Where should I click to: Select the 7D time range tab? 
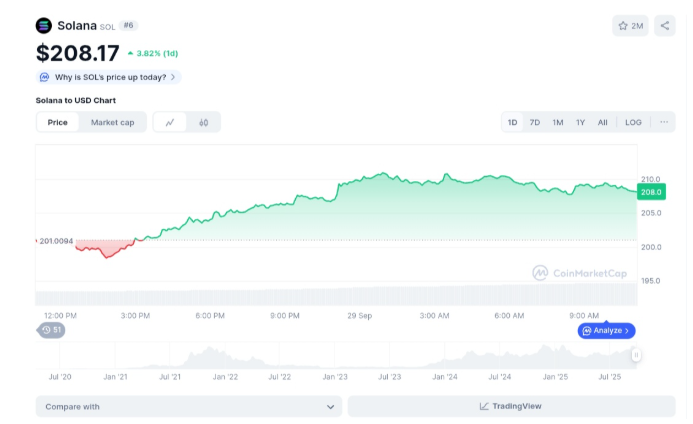(535, 122)
